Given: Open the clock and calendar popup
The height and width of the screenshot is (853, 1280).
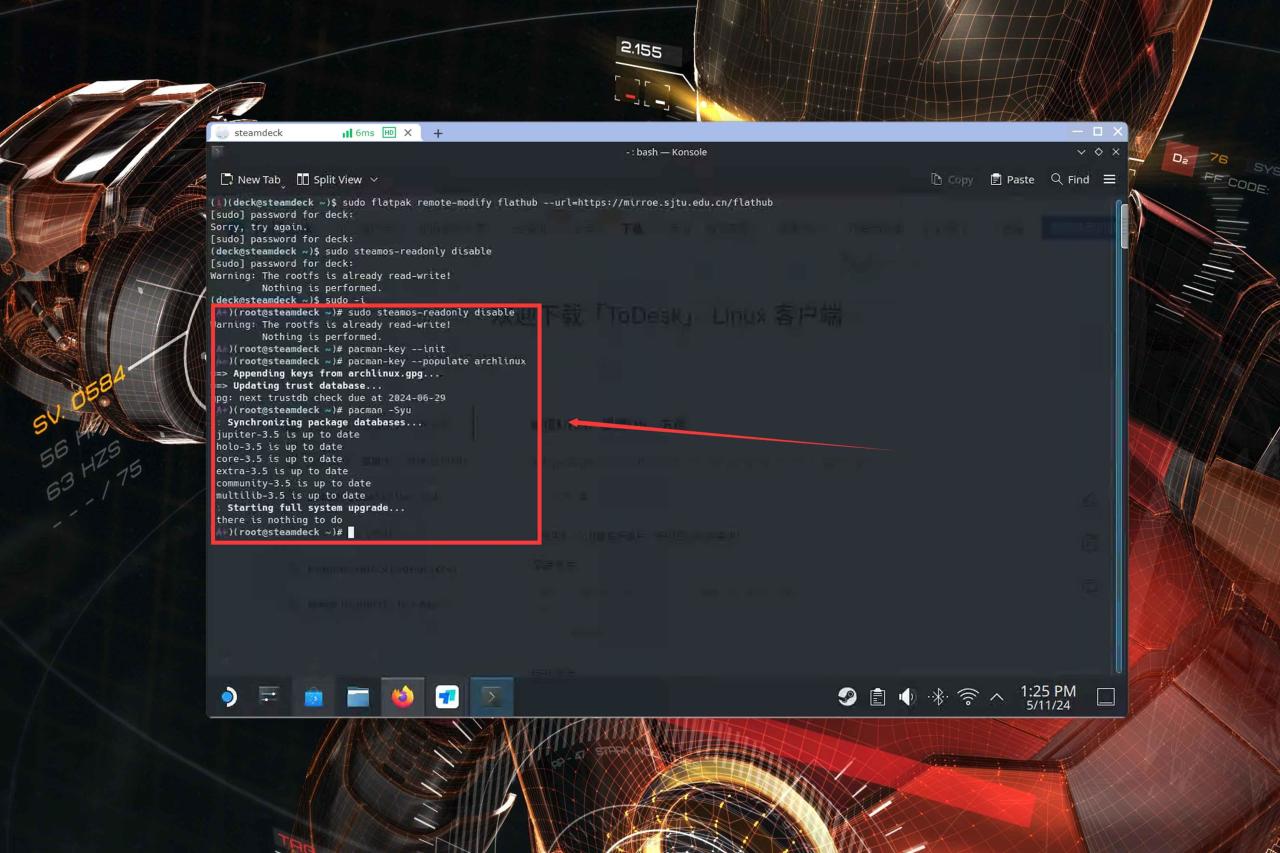Looking at the screenshot, I should [1048, 697].
